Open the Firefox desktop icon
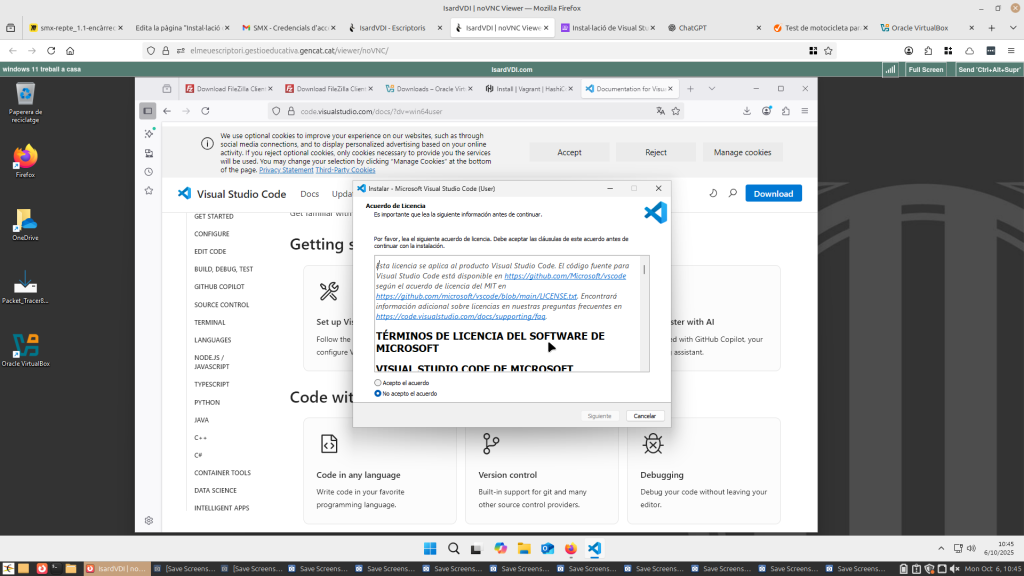Image resolution: width=1024 pixels, height=576 pixels. point(25,158)
